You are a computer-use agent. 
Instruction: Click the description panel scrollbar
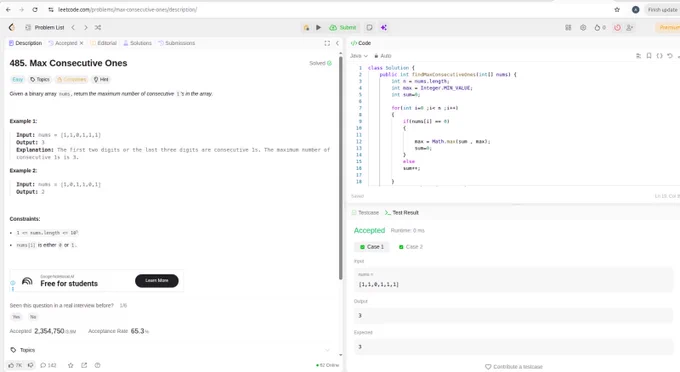point(340,168)
